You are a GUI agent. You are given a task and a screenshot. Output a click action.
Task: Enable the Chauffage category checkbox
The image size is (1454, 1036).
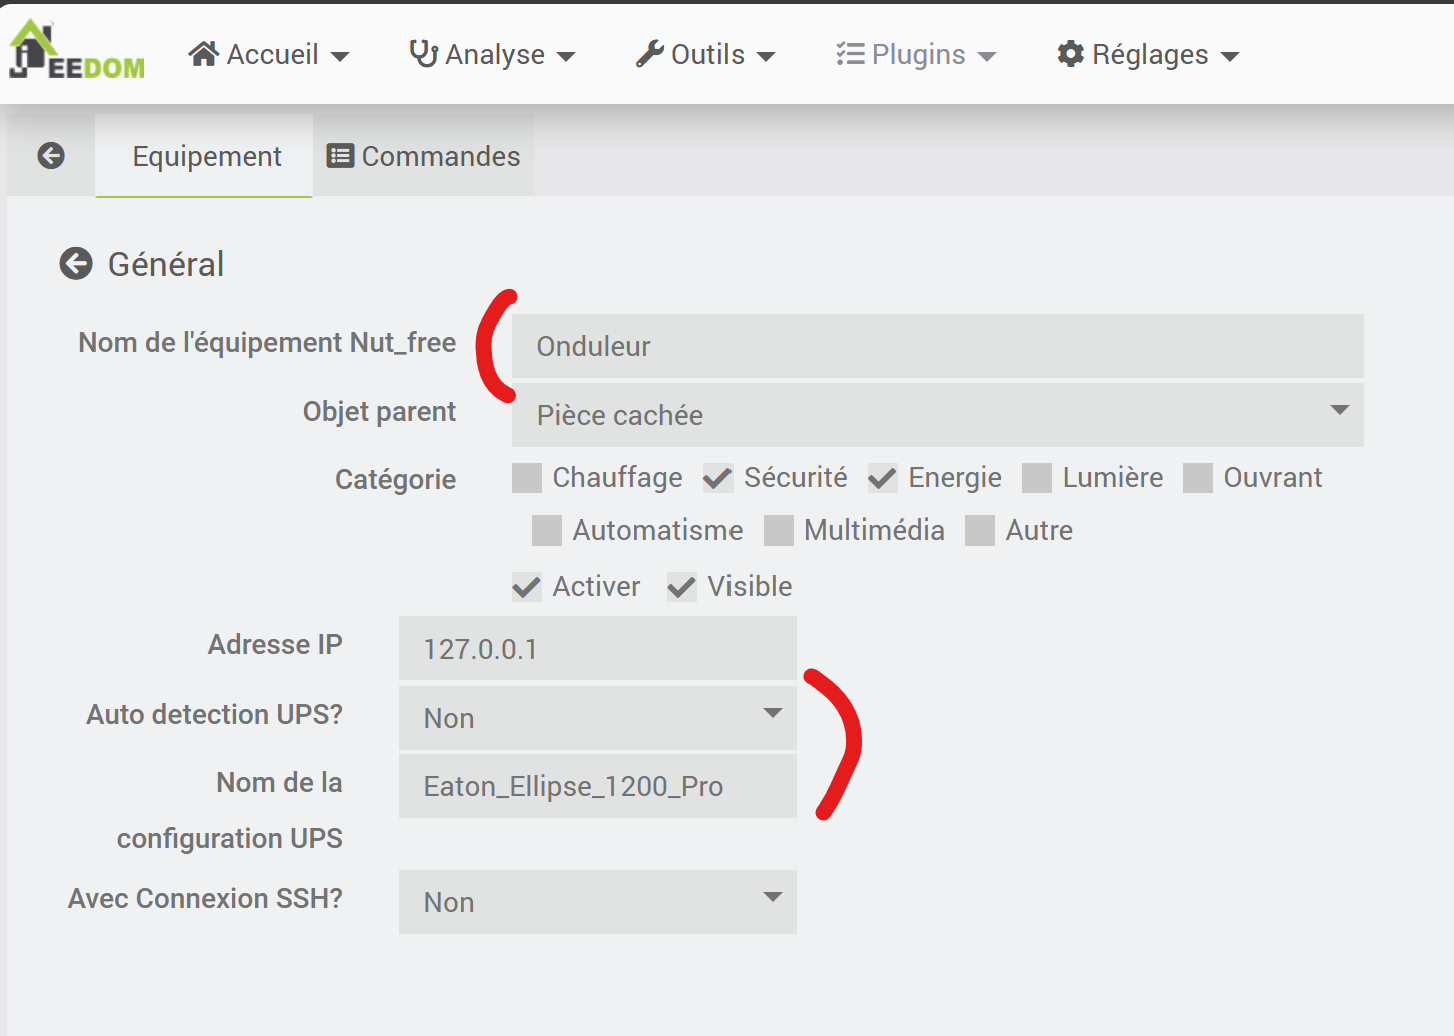point(527,478)
